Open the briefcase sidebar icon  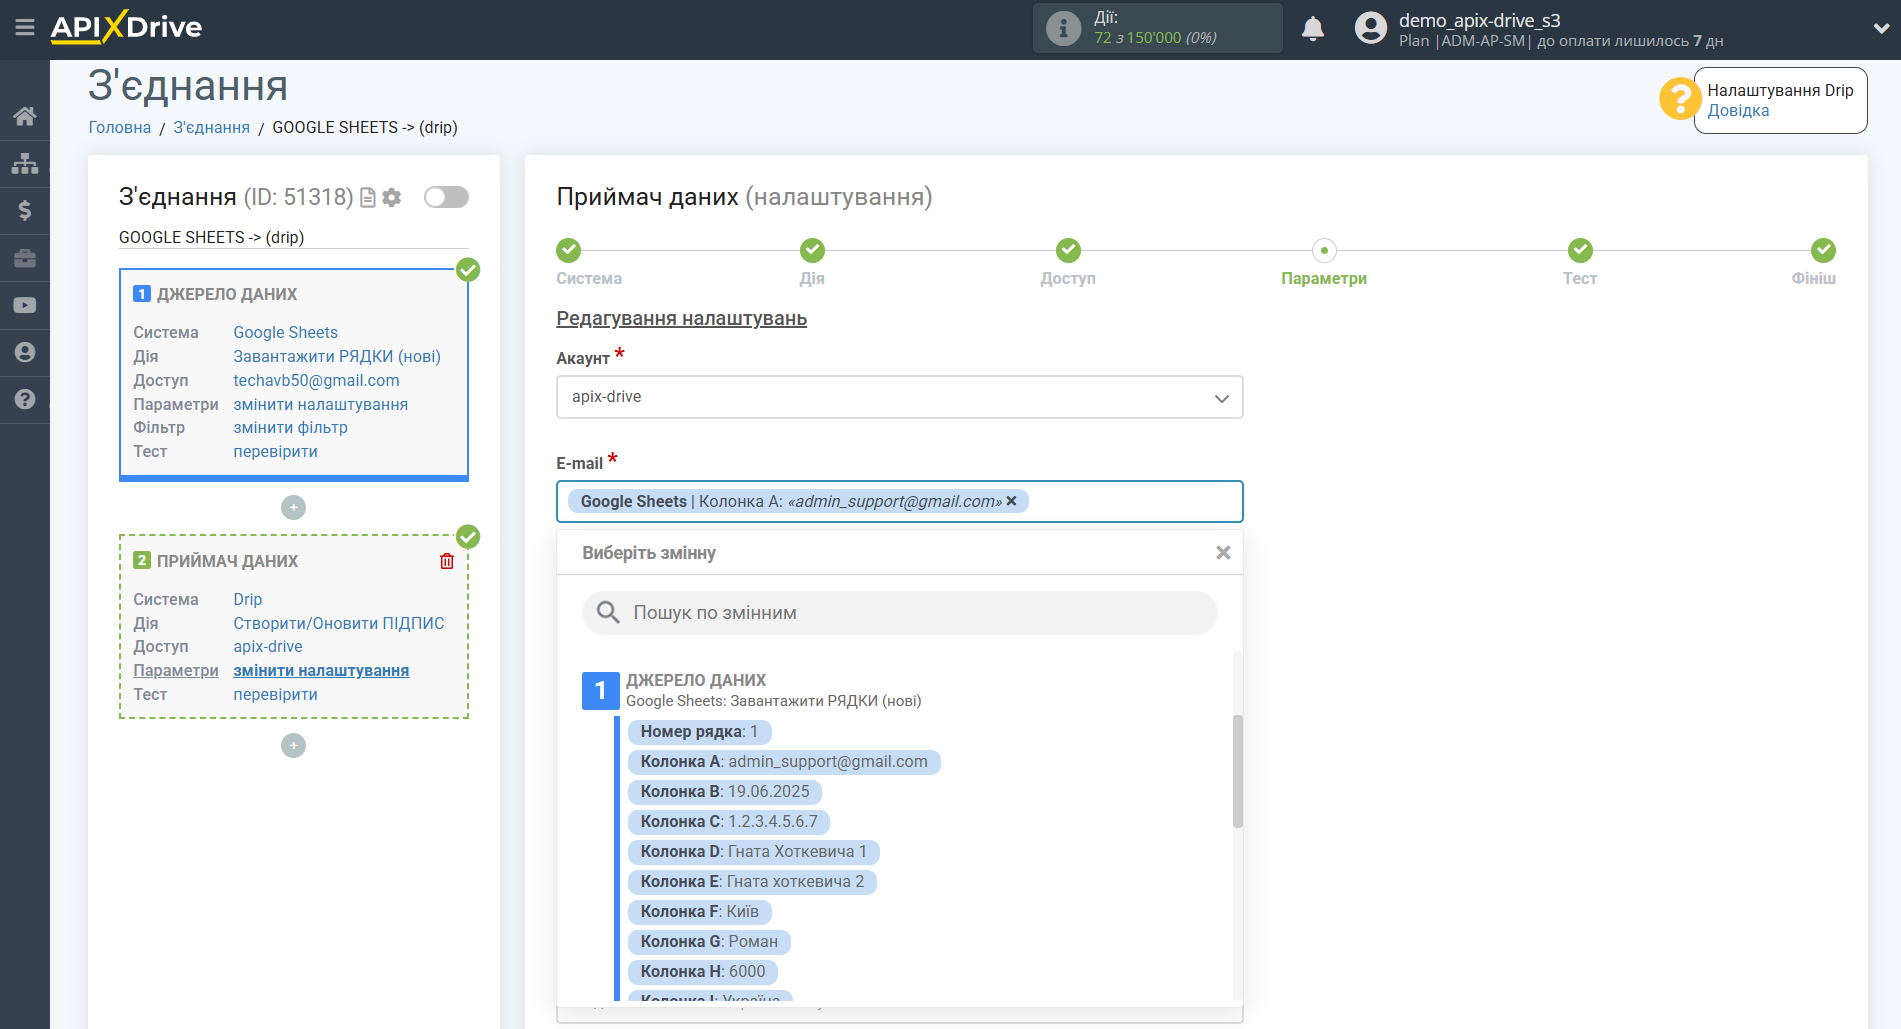25,258
